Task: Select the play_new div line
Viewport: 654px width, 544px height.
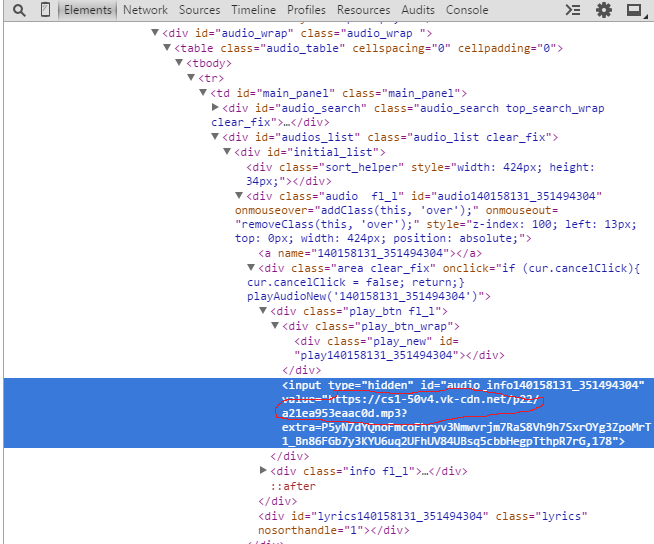Action: [x=399, y=348]
